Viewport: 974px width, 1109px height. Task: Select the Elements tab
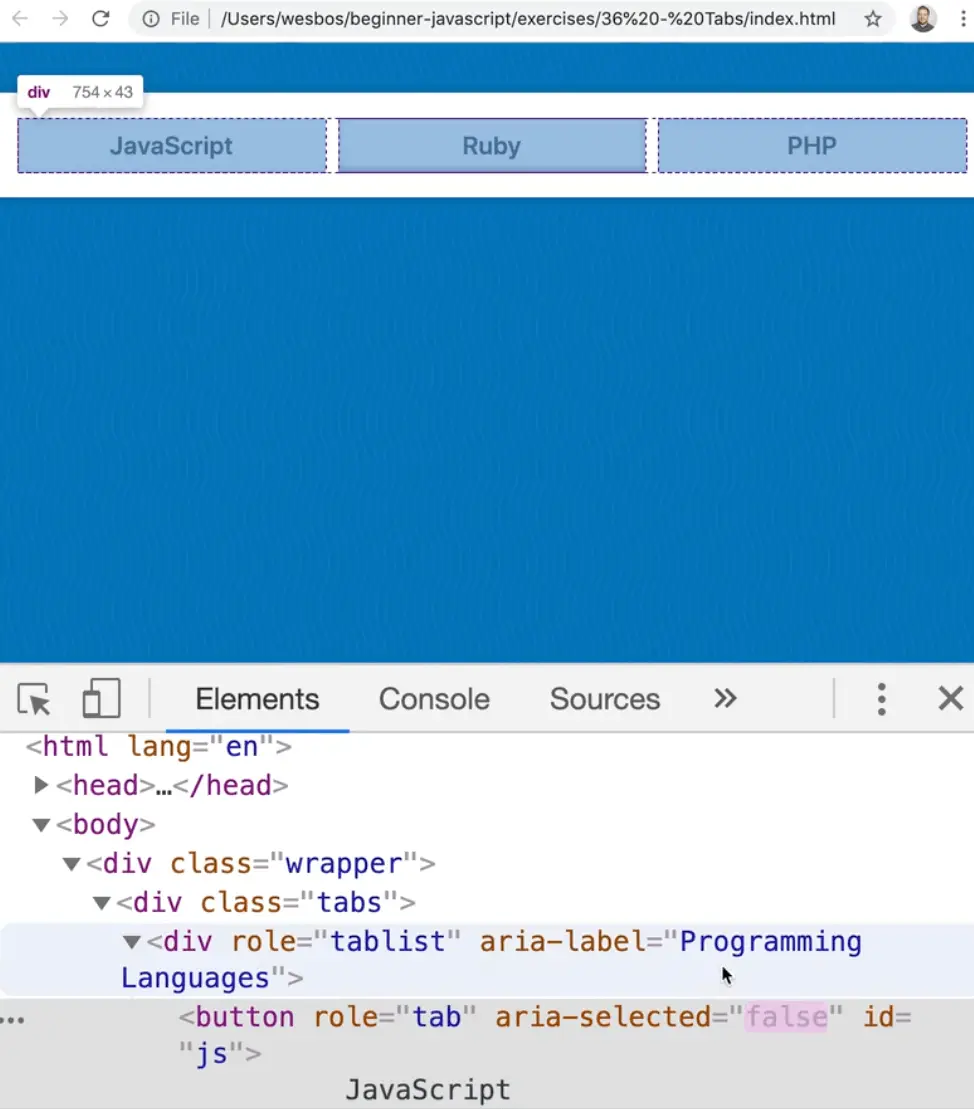(x=257, y=699)
